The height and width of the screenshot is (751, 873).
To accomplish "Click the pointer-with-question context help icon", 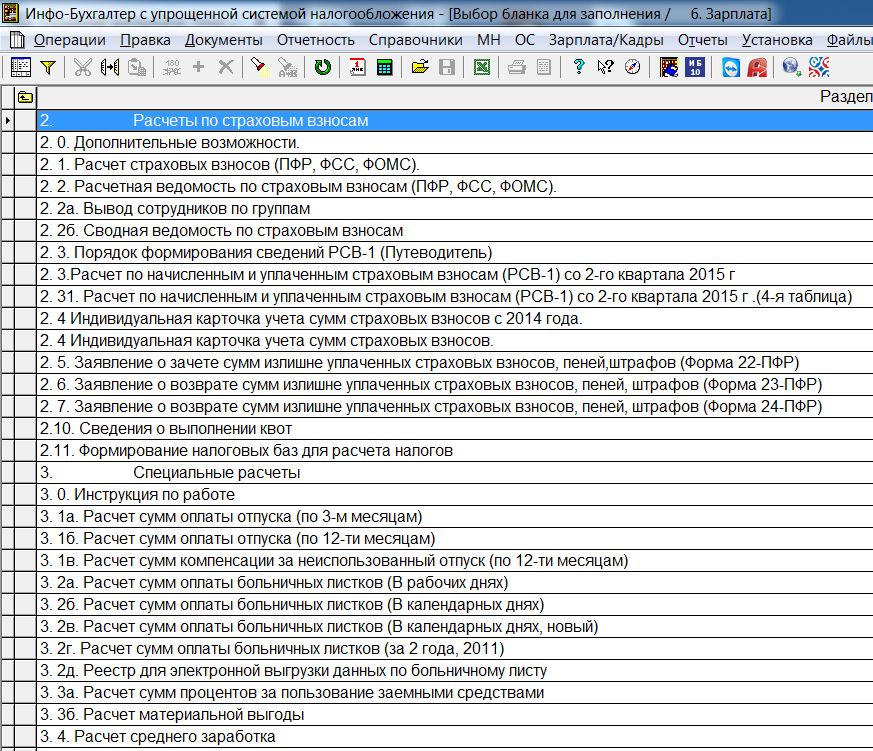I will click(605, 67).
